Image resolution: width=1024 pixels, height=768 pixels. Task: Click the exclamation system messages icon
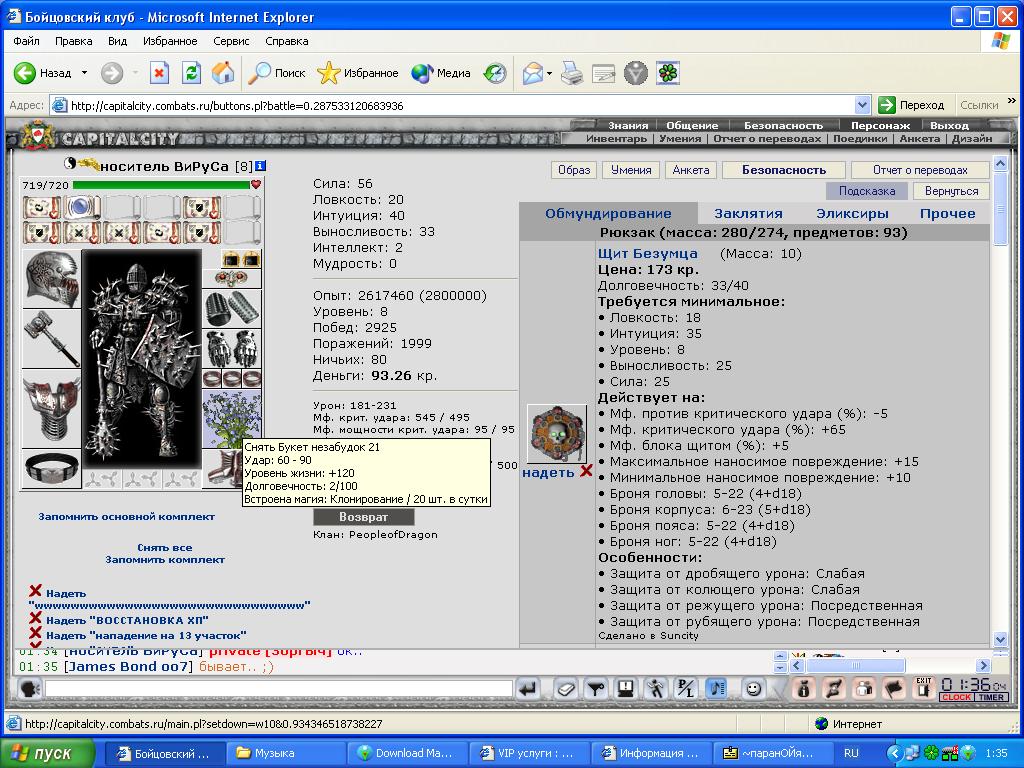626,688
